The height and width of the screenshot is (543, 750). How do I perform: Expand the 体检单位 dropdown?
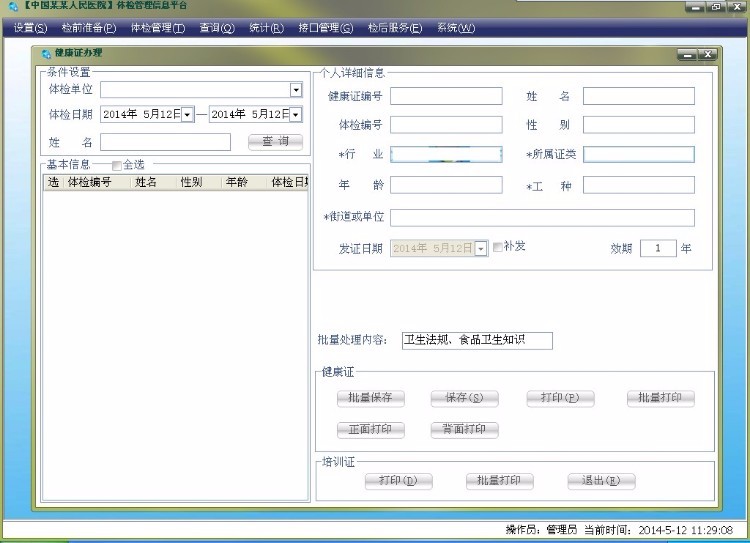coord(296,89)
